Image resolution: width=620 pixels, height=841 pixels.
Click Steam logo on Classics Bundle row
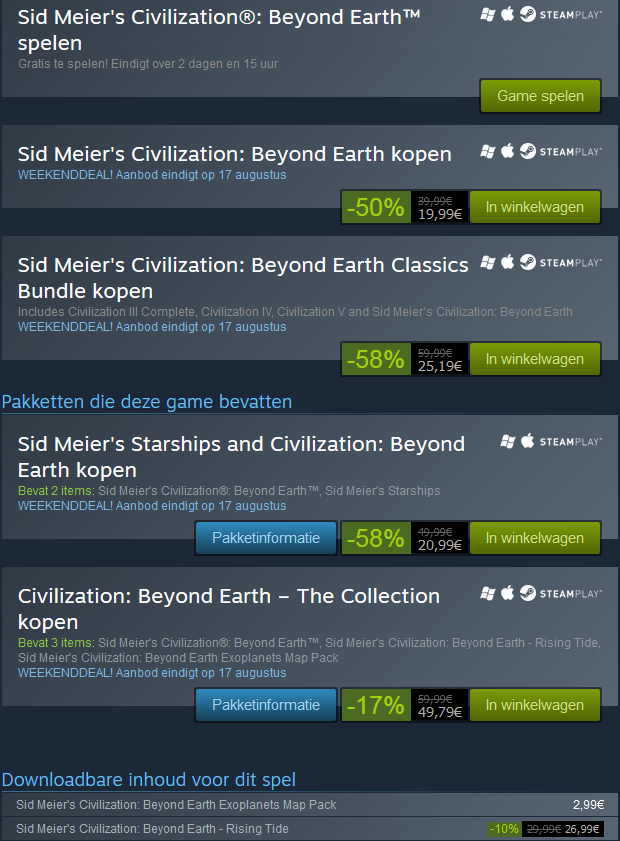click(x=527, y=262)
